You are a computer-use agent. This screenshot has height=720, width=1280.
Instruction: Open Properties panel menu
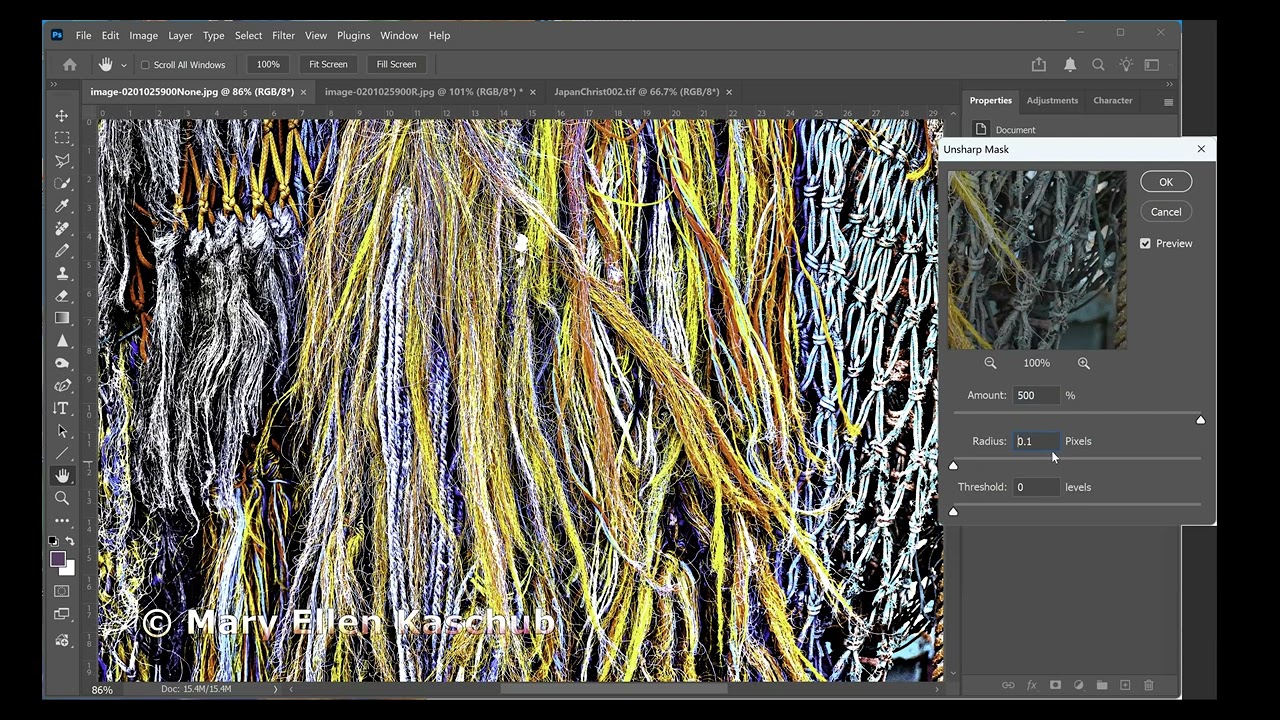tap(1168, 101)
